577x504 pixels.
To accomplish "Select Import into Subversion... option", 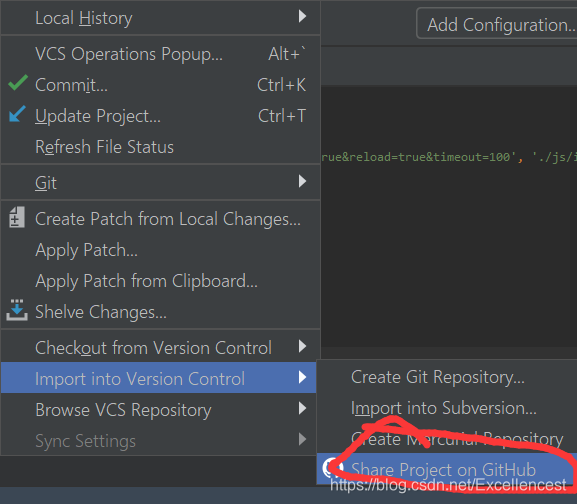I will click(447, 408).
